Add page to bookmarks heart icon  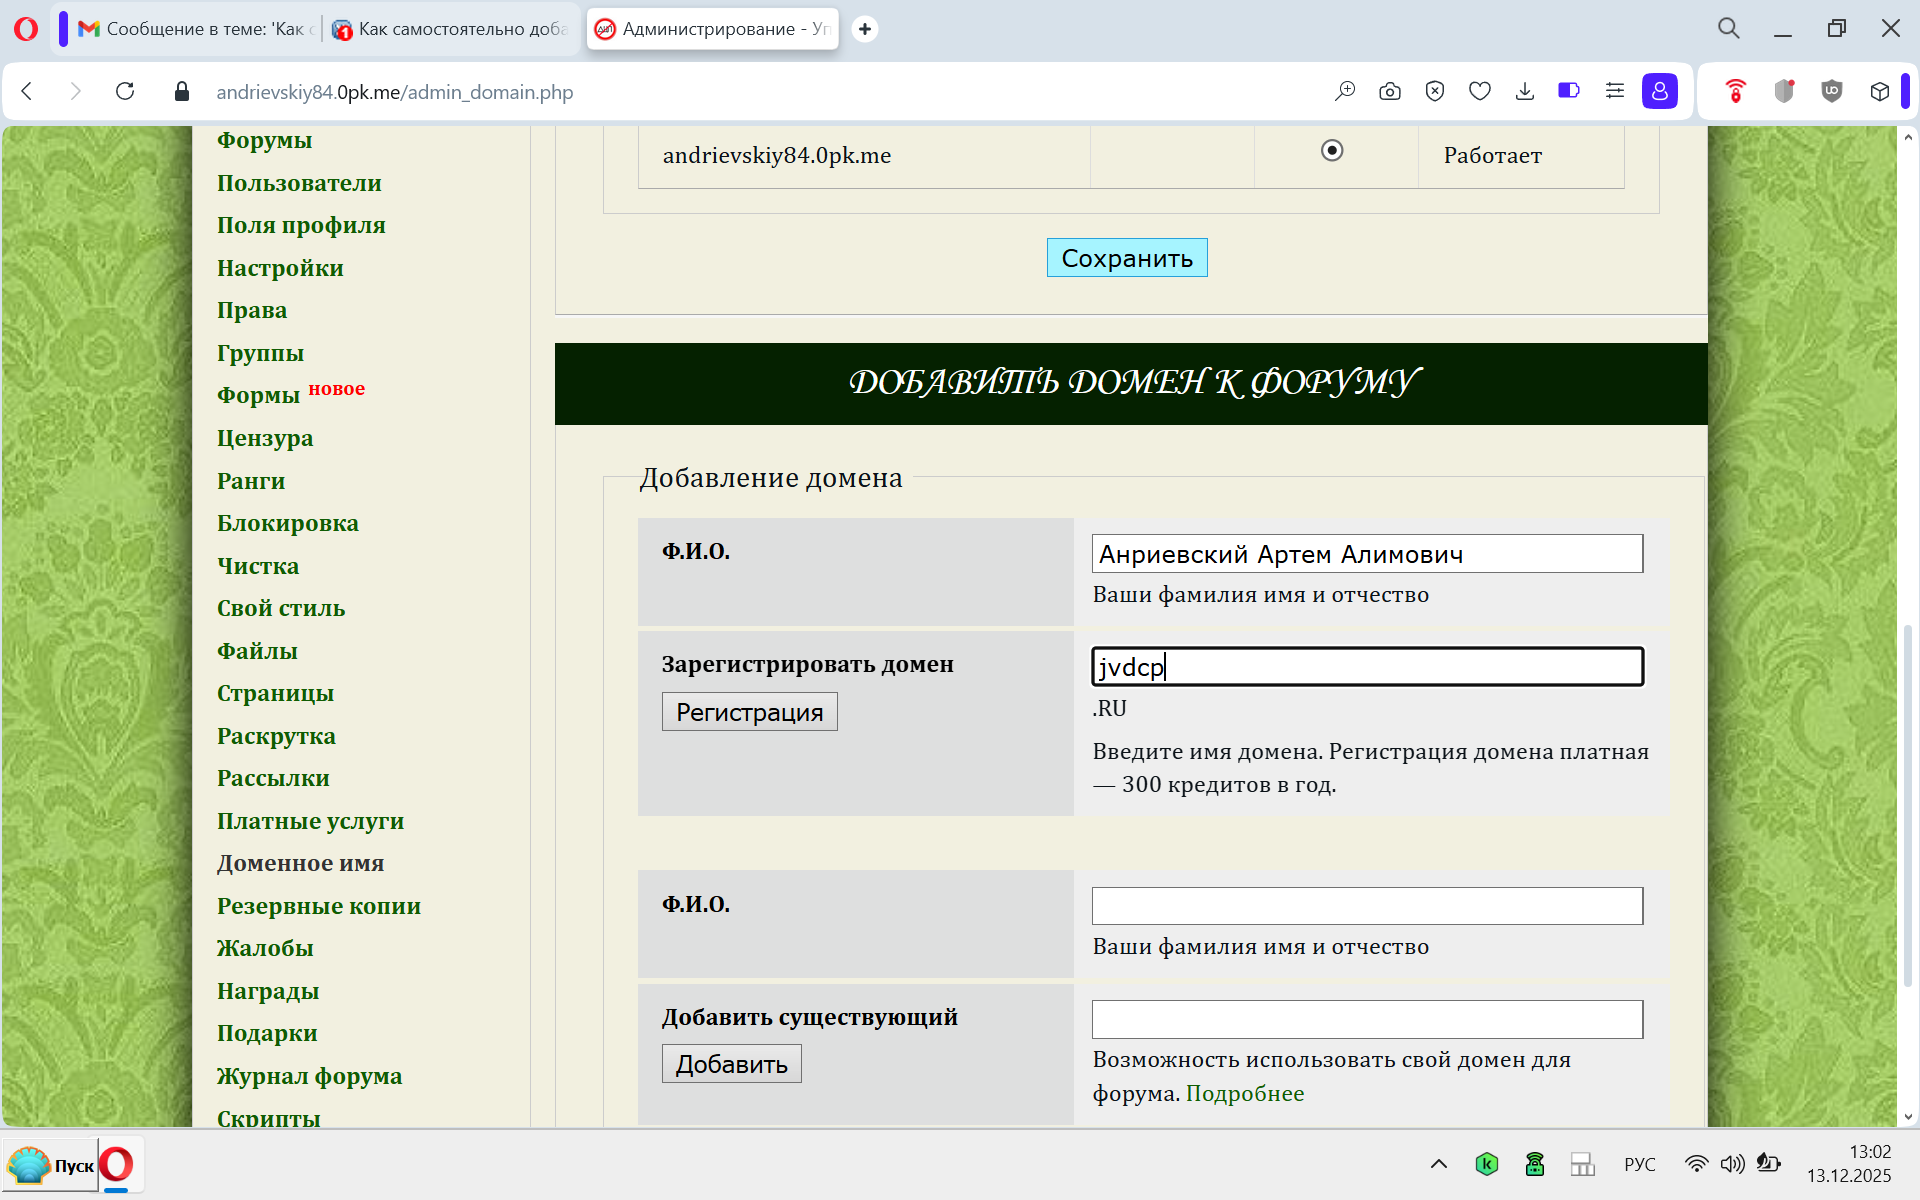[1480, 92]
